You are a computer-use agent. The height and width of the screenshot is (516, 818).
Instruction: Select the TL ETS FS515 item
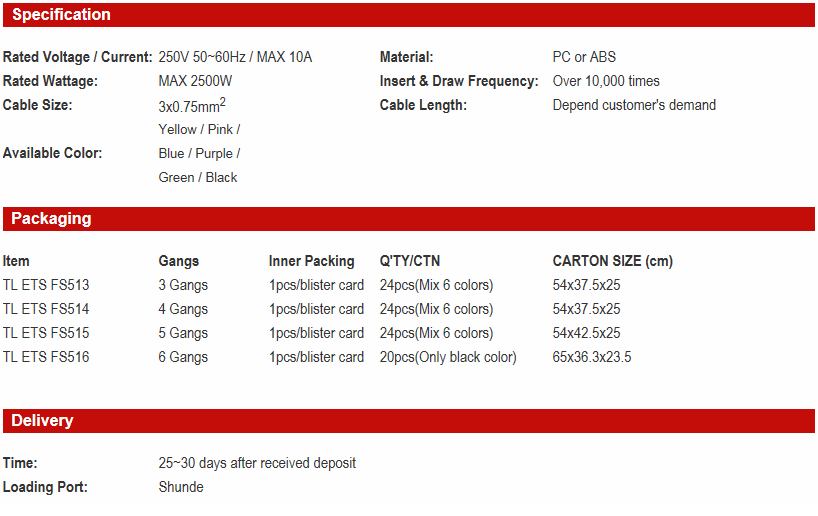pos(46,333)
